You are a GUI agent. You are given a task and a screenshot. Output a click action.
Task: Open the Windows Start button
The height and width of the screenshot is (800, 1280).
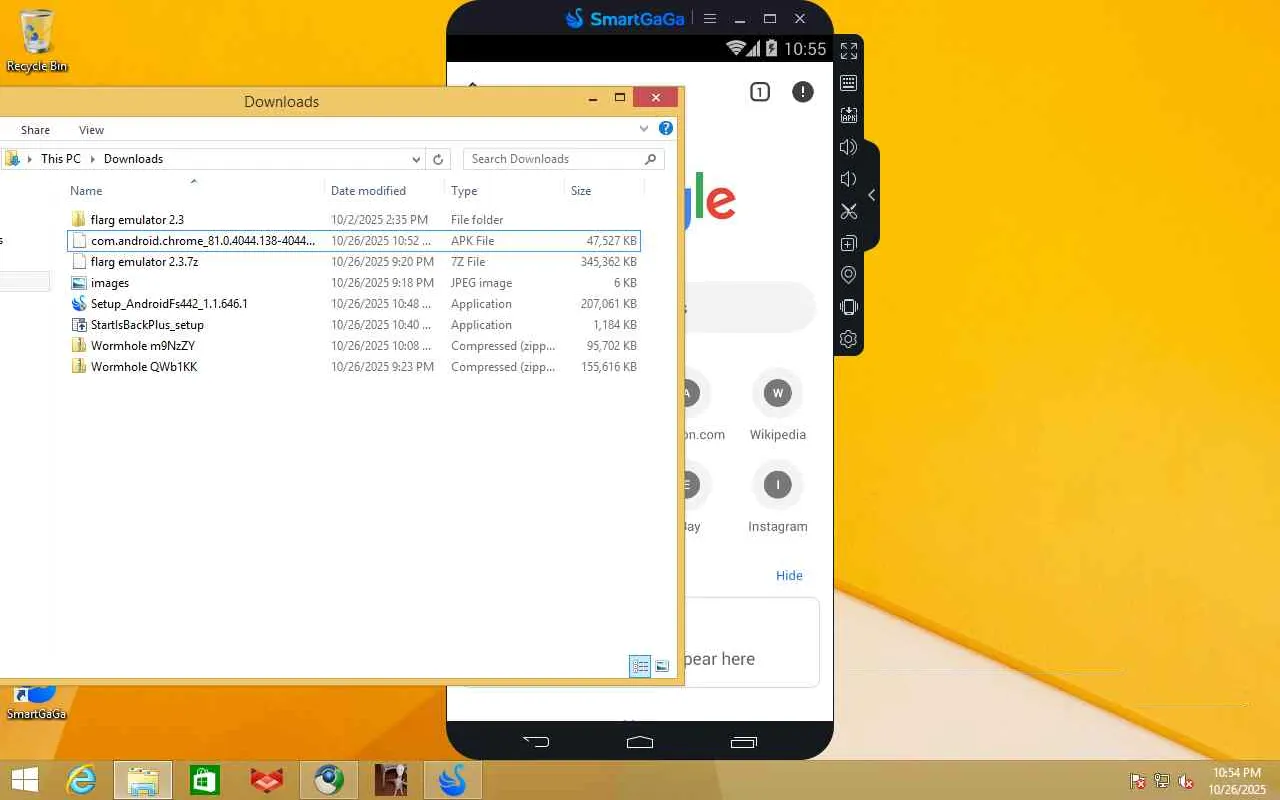coord(24,780)
